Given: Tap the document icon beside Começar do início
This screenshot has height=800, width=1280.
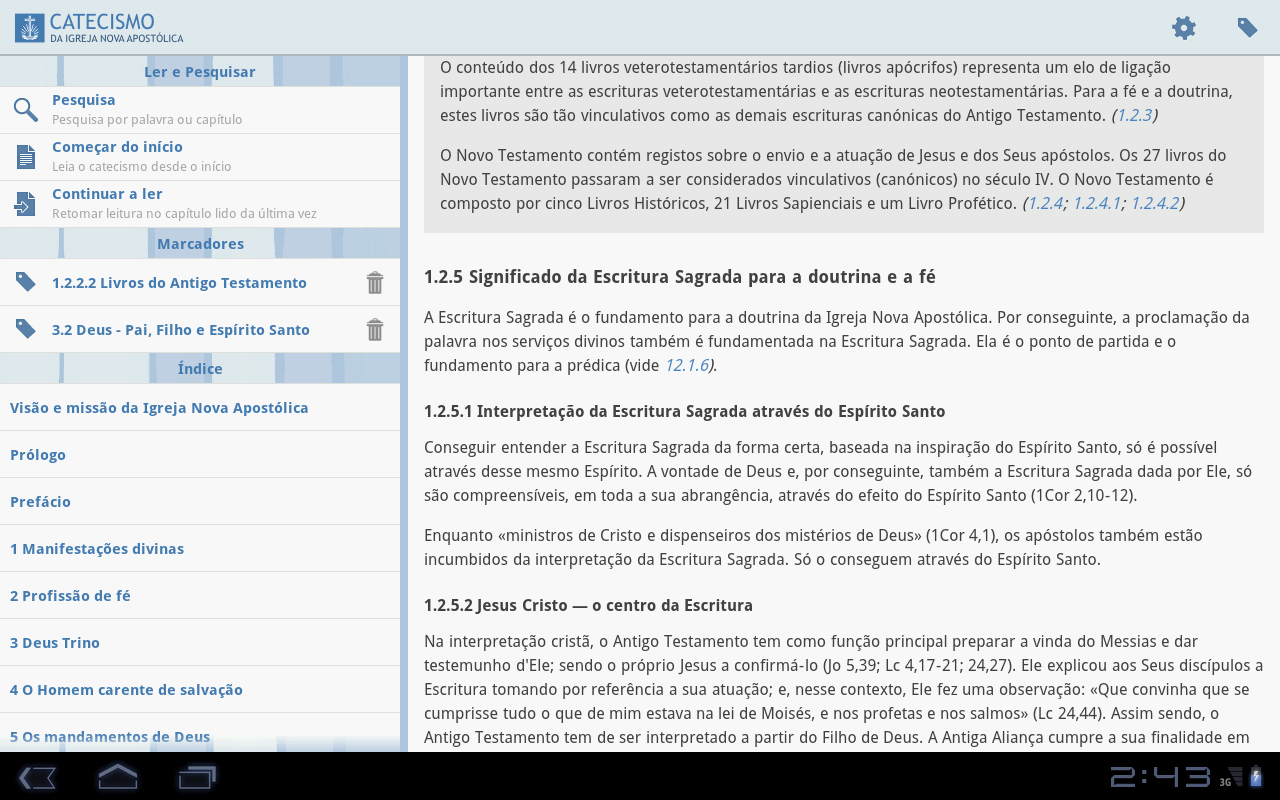Looking at the screenshot, I should [26, 157].
